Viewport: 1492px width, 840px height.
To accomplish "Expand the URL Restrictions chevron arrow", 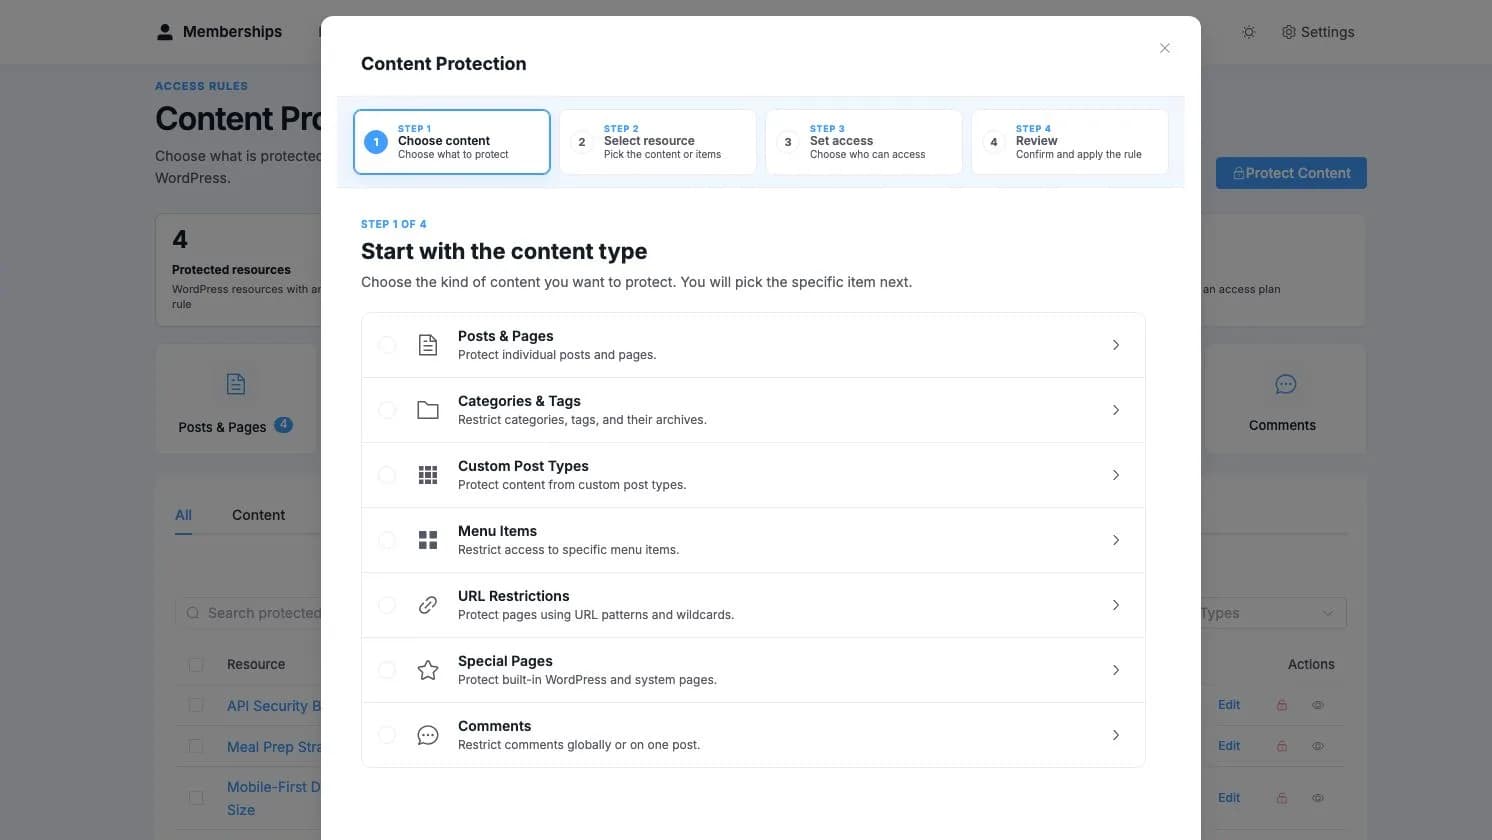I will click(x=1116, y=605).
